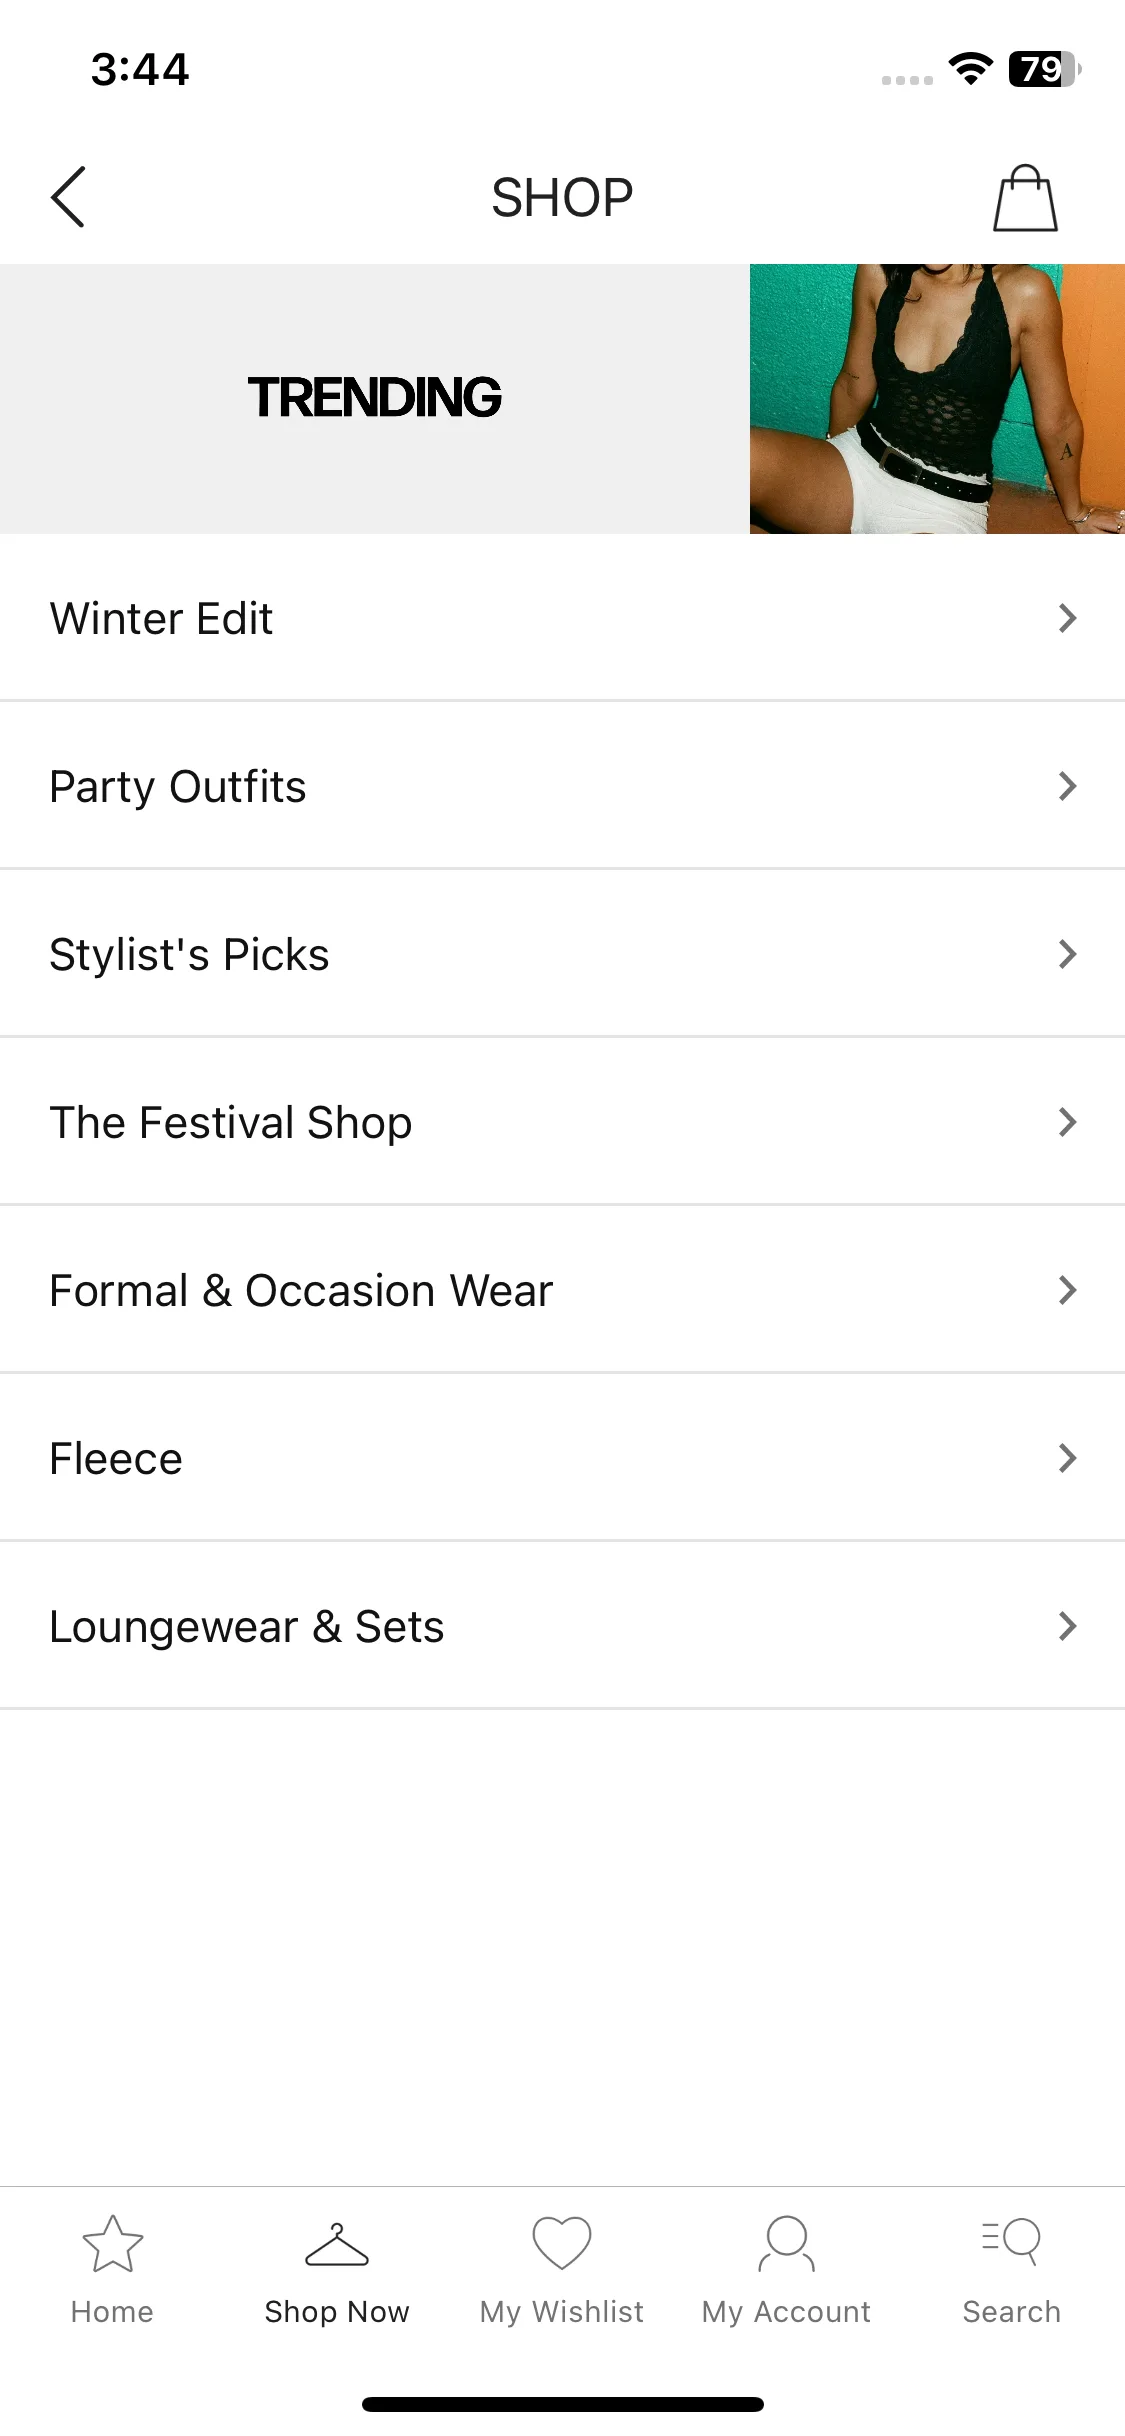
Task: Tap the Trending model photo
Action: [937, 399]
